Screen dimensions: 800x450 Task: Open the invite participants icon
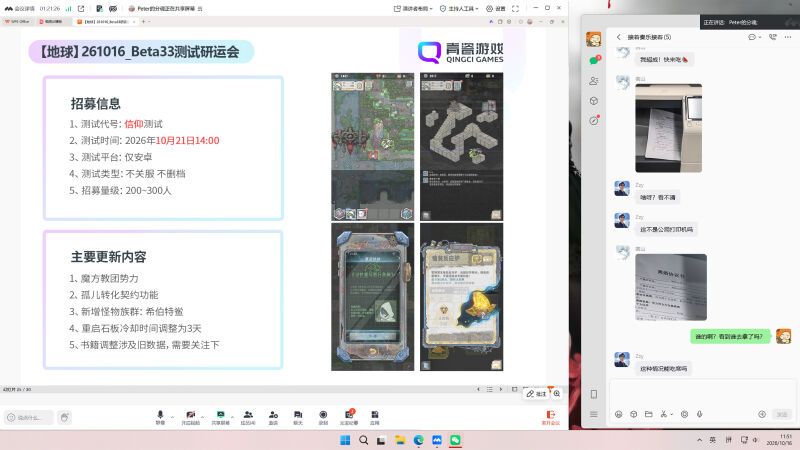click(273, 417)
